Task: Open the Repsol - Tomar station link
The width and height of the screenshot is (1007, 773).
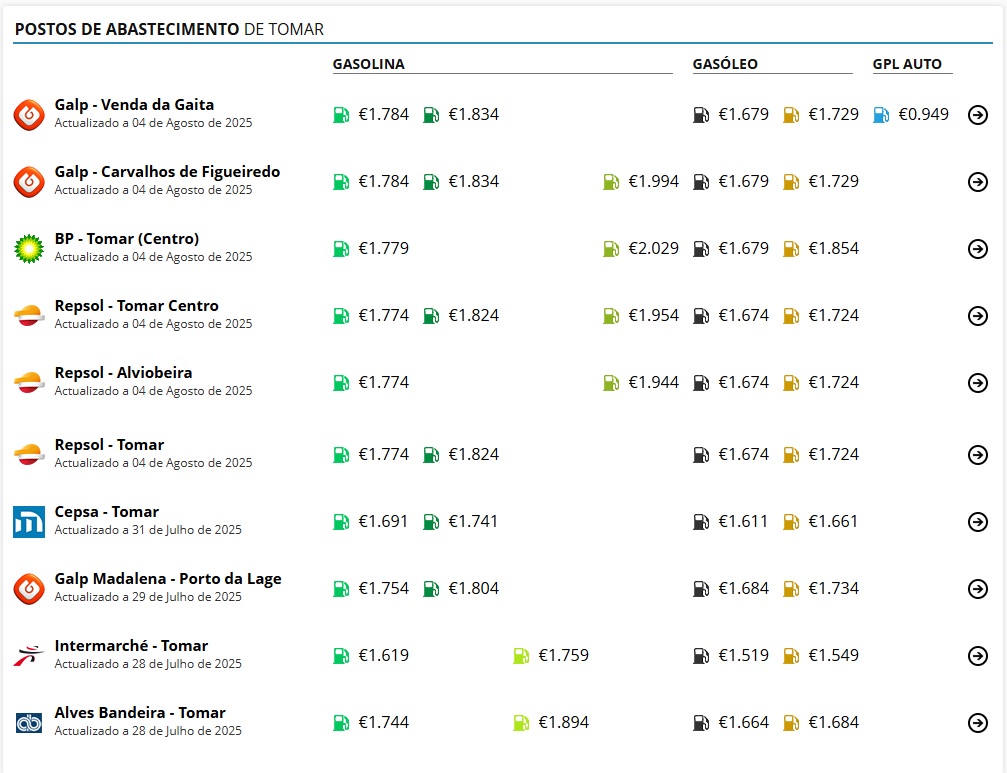Action: [109, 445]
